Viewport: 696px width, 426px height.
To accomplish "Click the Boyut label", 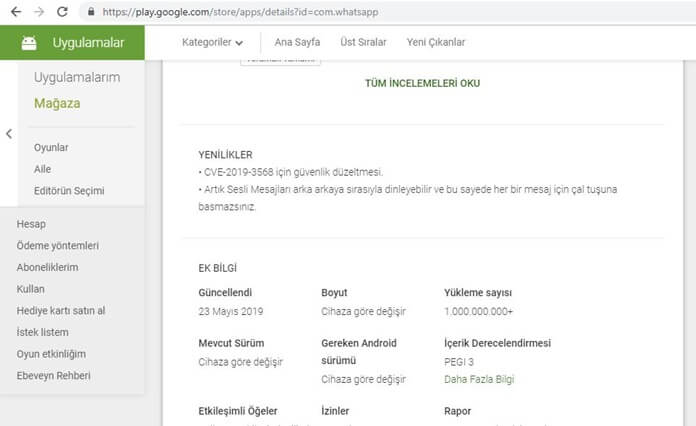I will (334, 292).
